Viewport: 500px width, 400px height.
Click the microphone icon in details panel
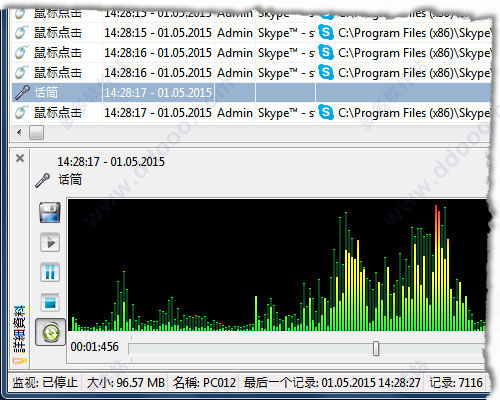(43, 180)
